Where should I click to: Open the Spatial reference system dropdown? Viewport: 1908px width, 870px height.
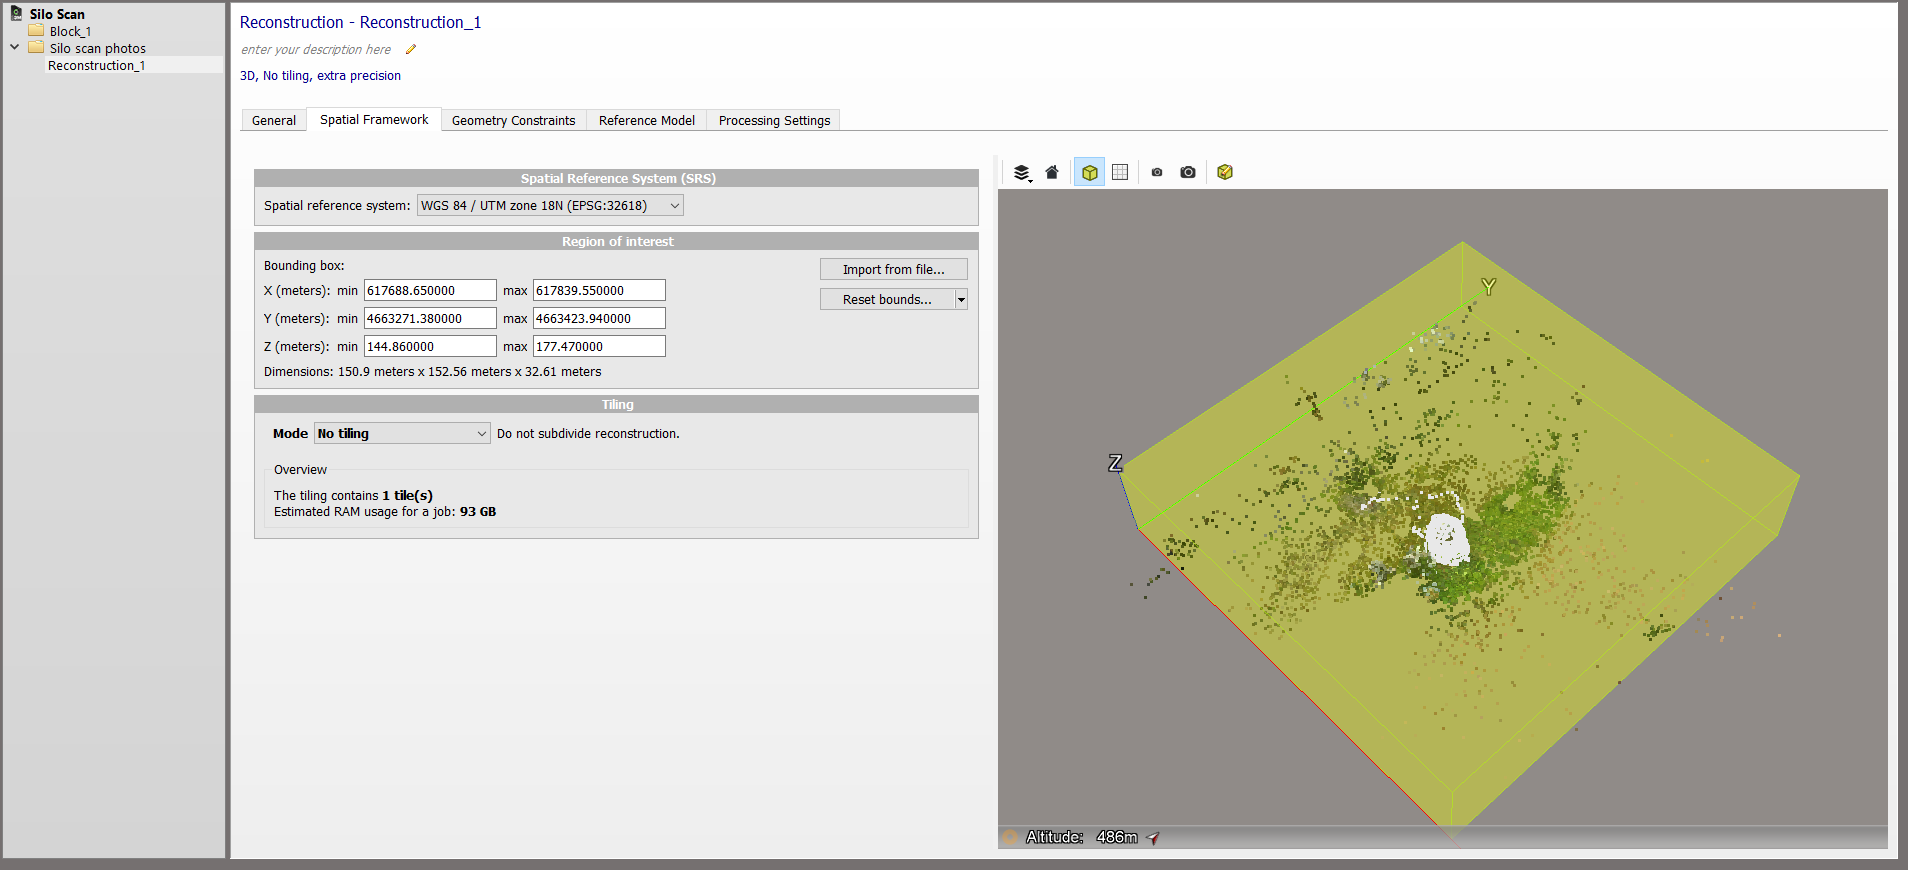pyautogui.click(x=550, y=205)
